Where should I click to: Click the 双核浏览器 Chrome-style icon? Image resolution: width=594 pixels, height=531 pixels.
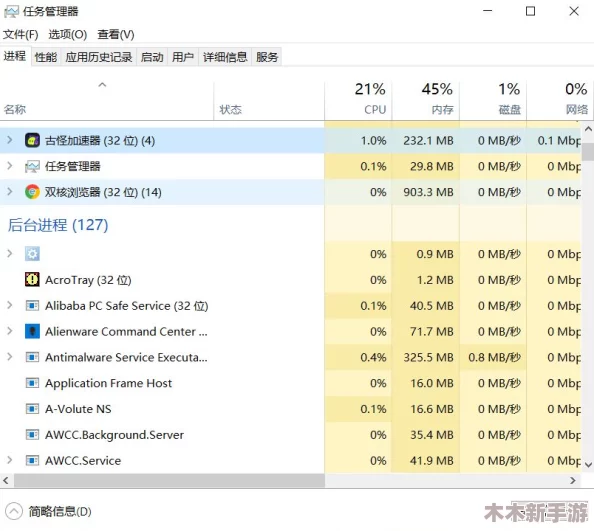click(x=32, y=192)
